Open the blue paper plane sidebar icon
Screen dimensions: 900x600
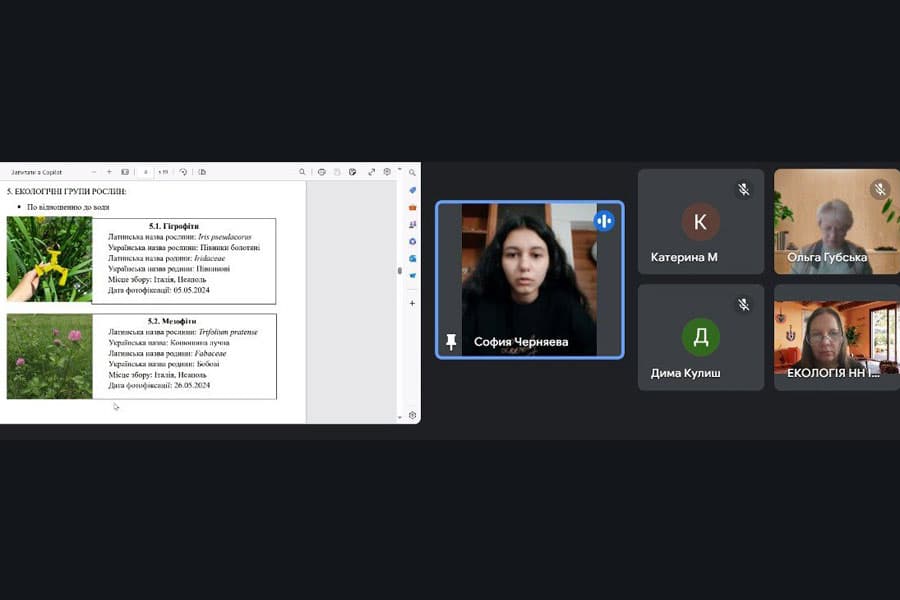click(x=412, y=276)
